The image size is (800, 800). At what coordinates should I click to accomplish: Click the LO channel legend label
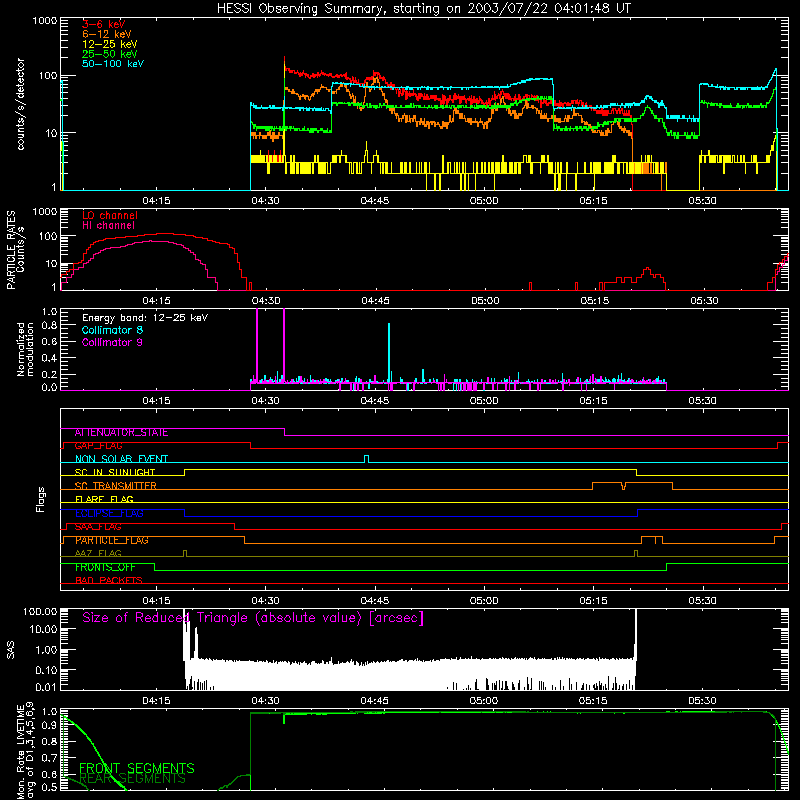[x=110, y=215]
